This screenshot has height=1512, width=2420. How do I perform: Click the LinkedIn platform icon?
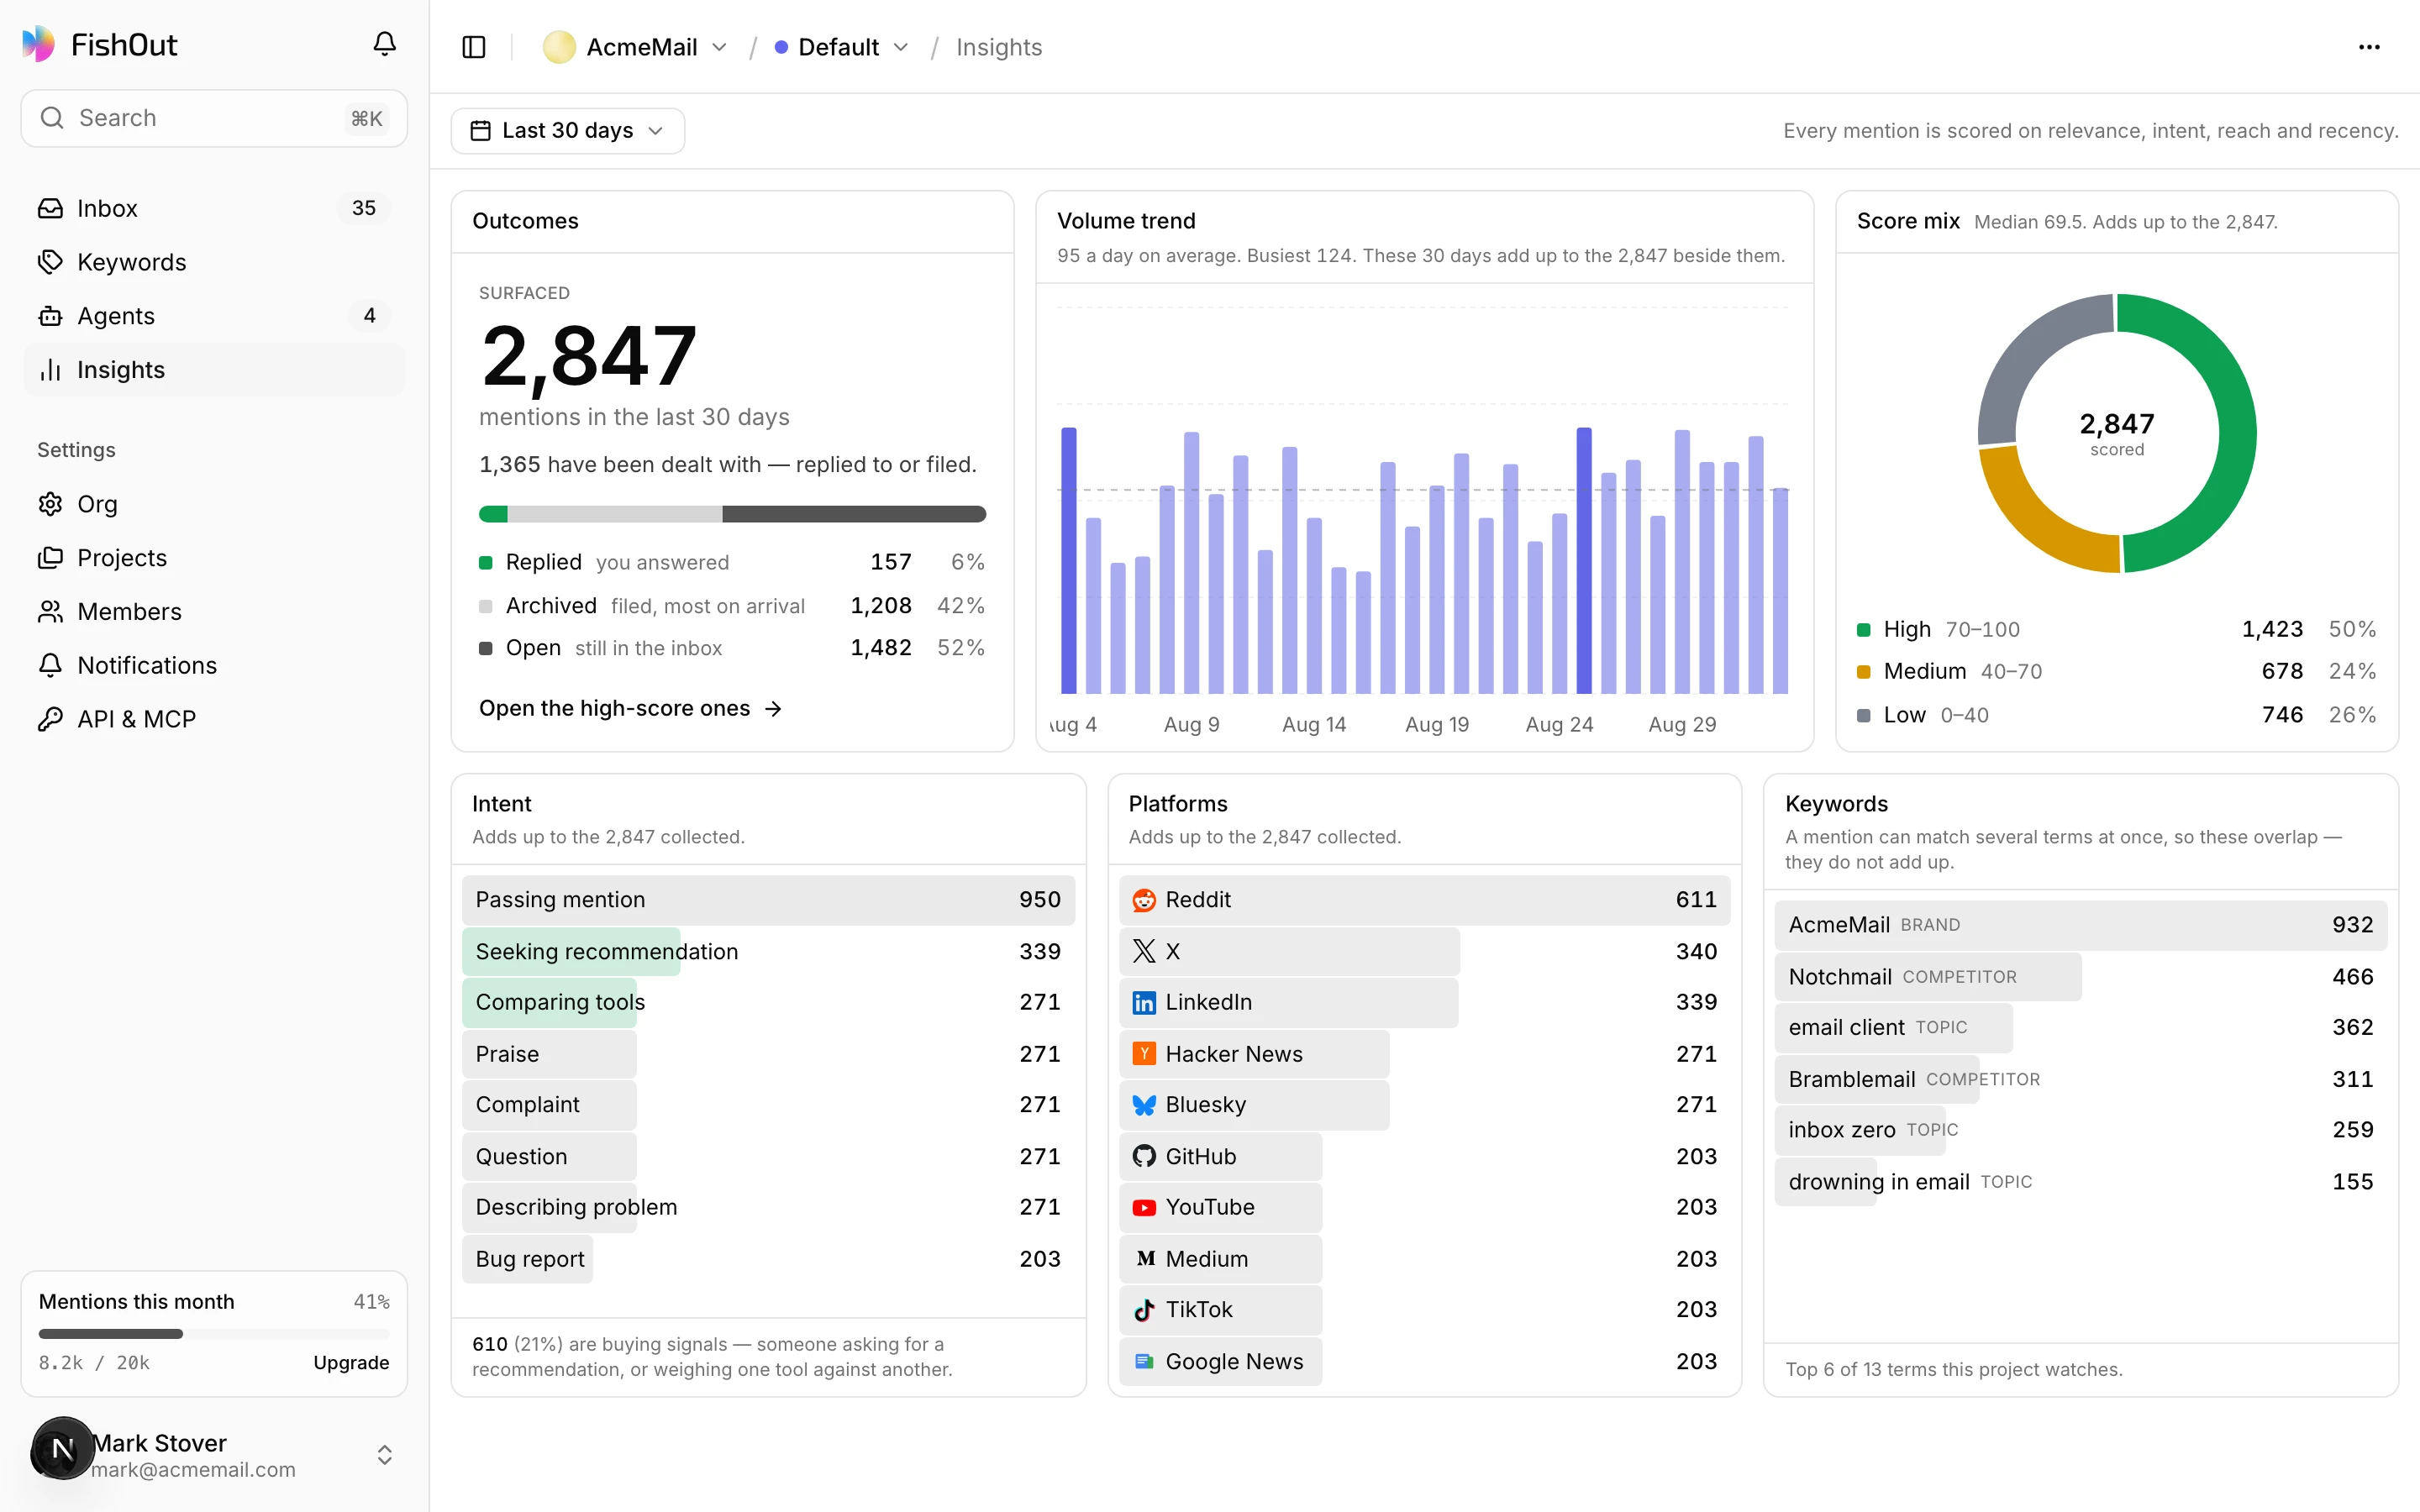(1144, 1002)
